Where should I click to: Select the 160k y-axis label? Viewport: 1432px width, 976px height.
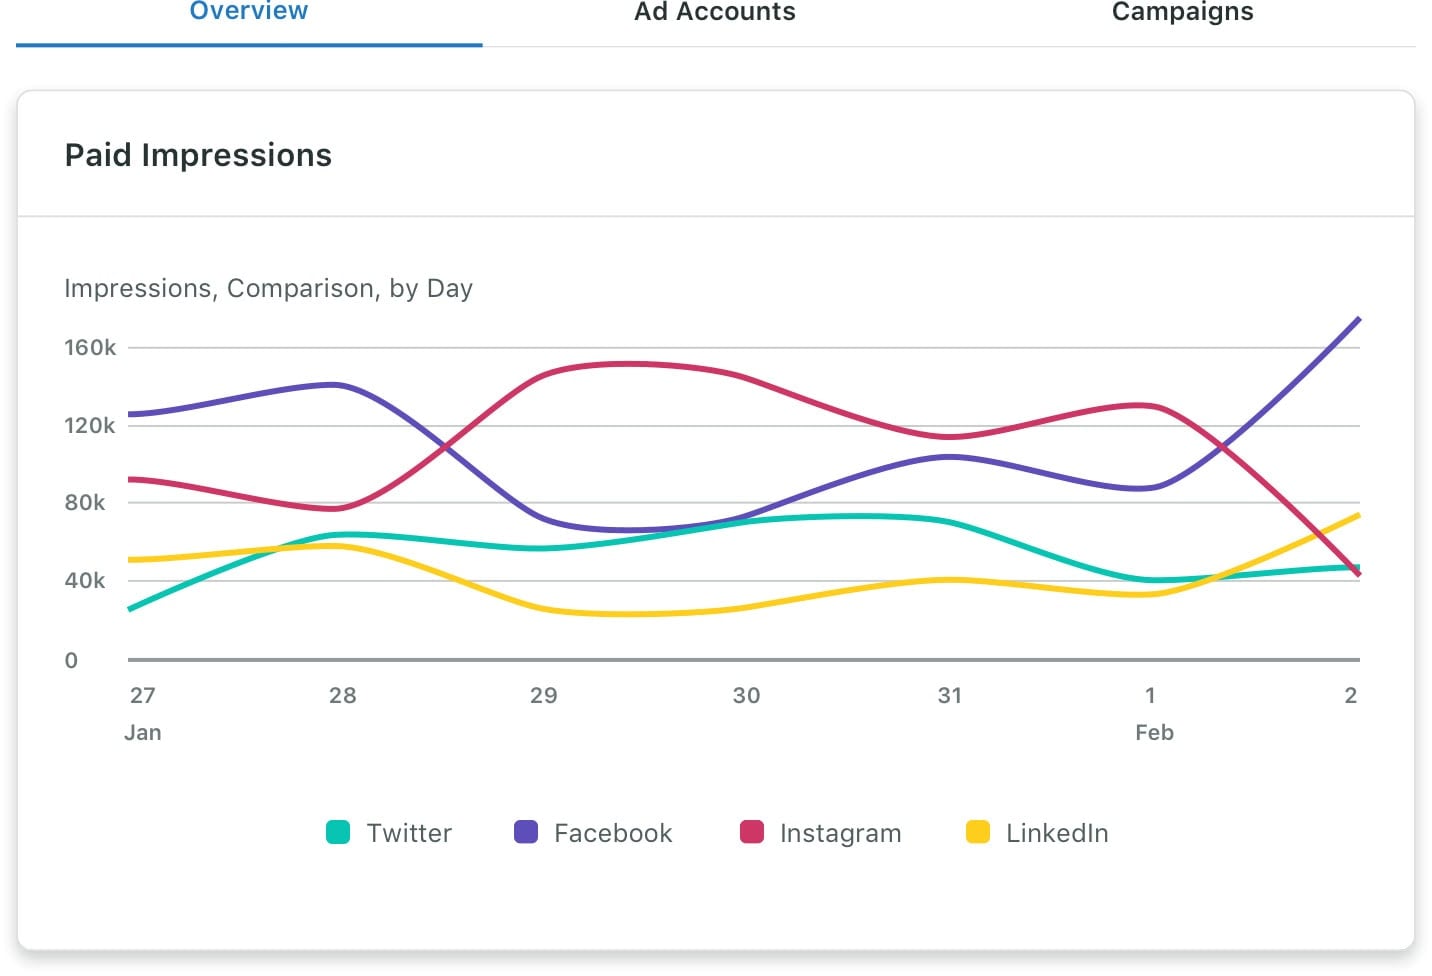click(x=90, y=348)
